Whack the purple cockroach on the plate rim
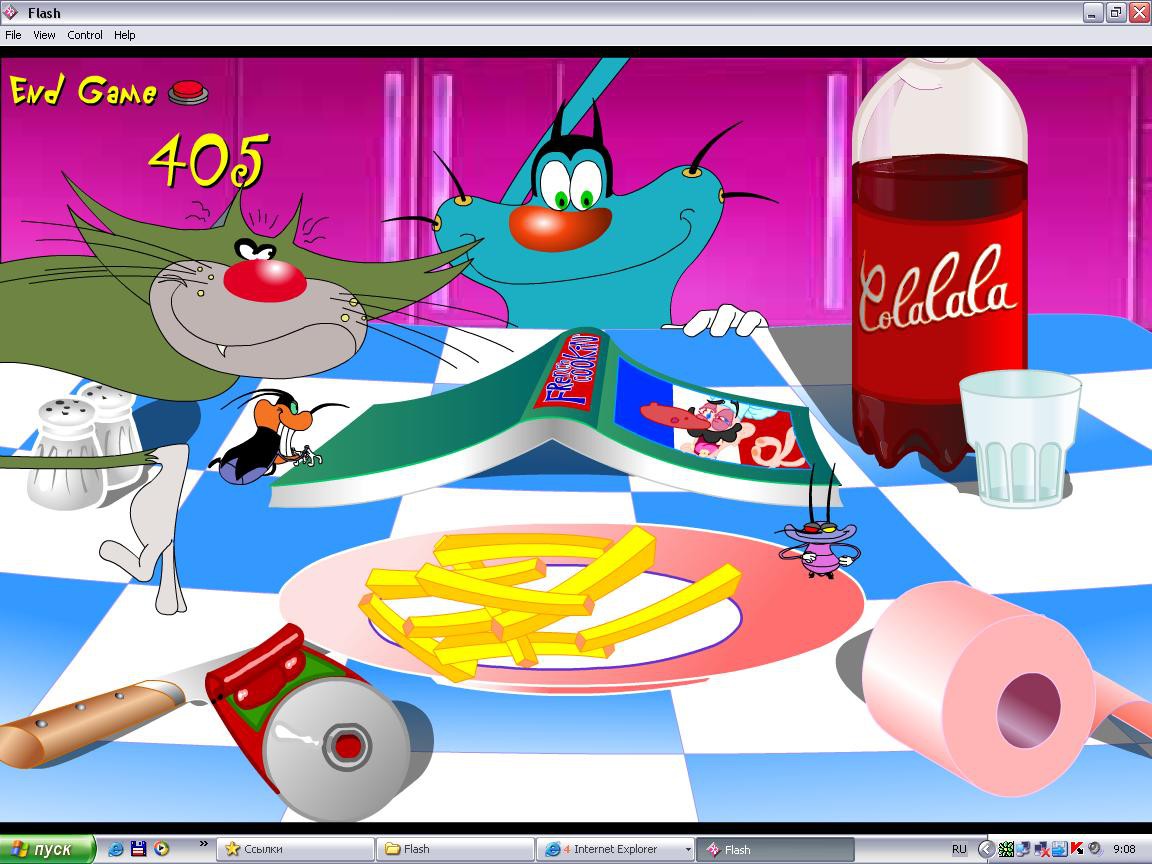 point(819,540)
